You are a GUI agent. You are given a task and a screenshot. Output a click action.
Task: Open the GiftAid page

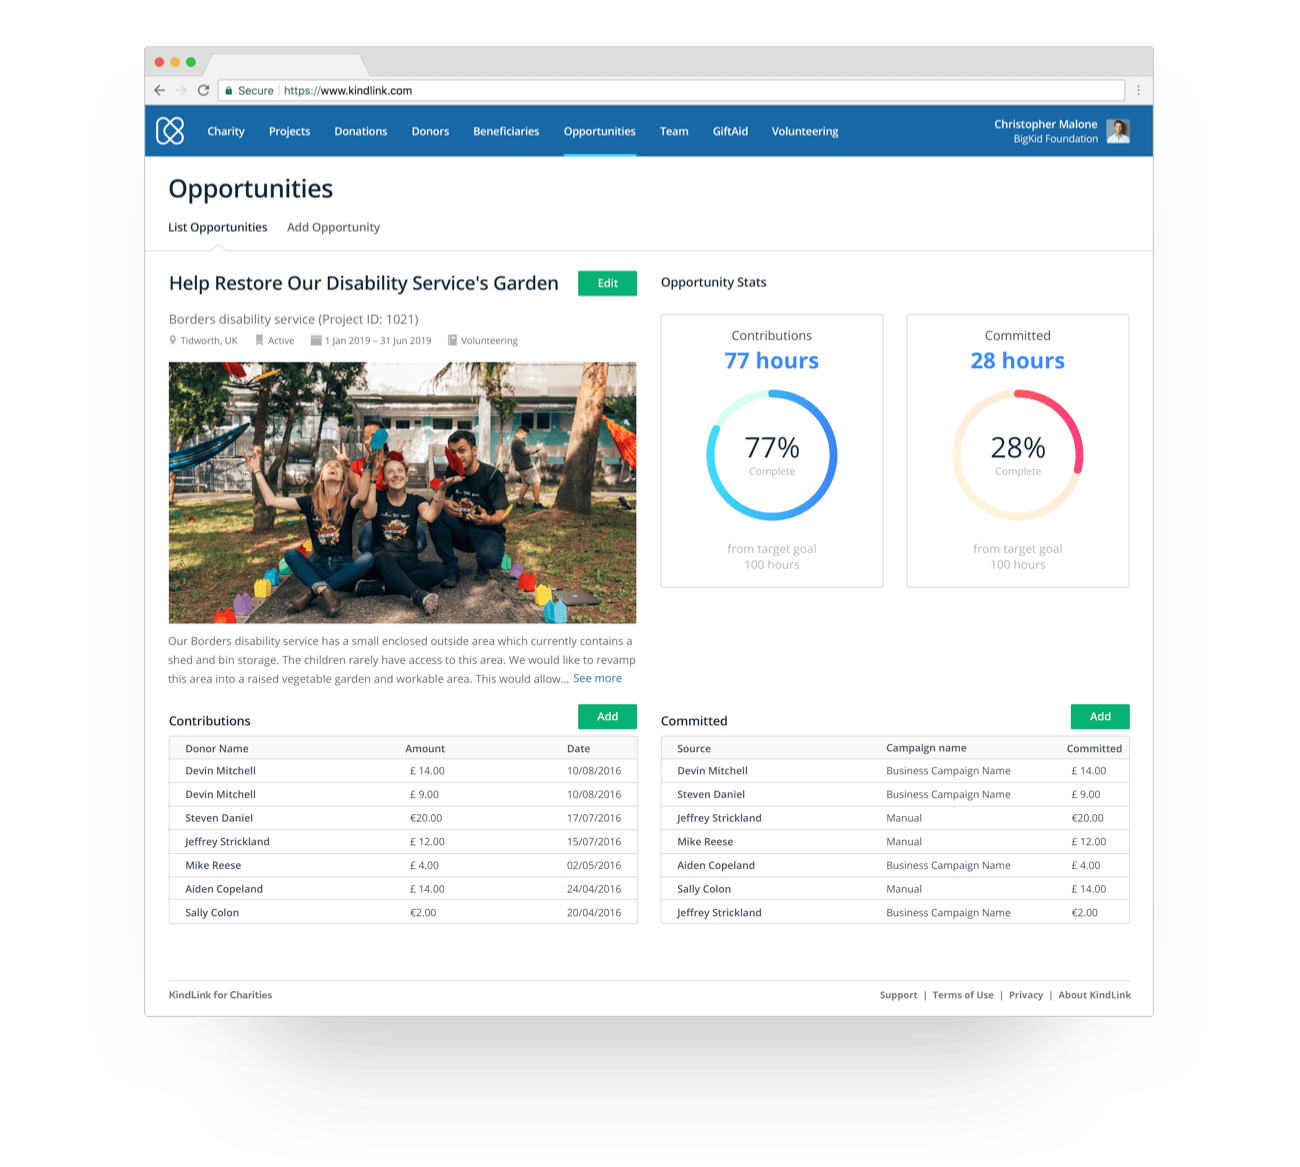pyautogui.click(x=730, y=131)
